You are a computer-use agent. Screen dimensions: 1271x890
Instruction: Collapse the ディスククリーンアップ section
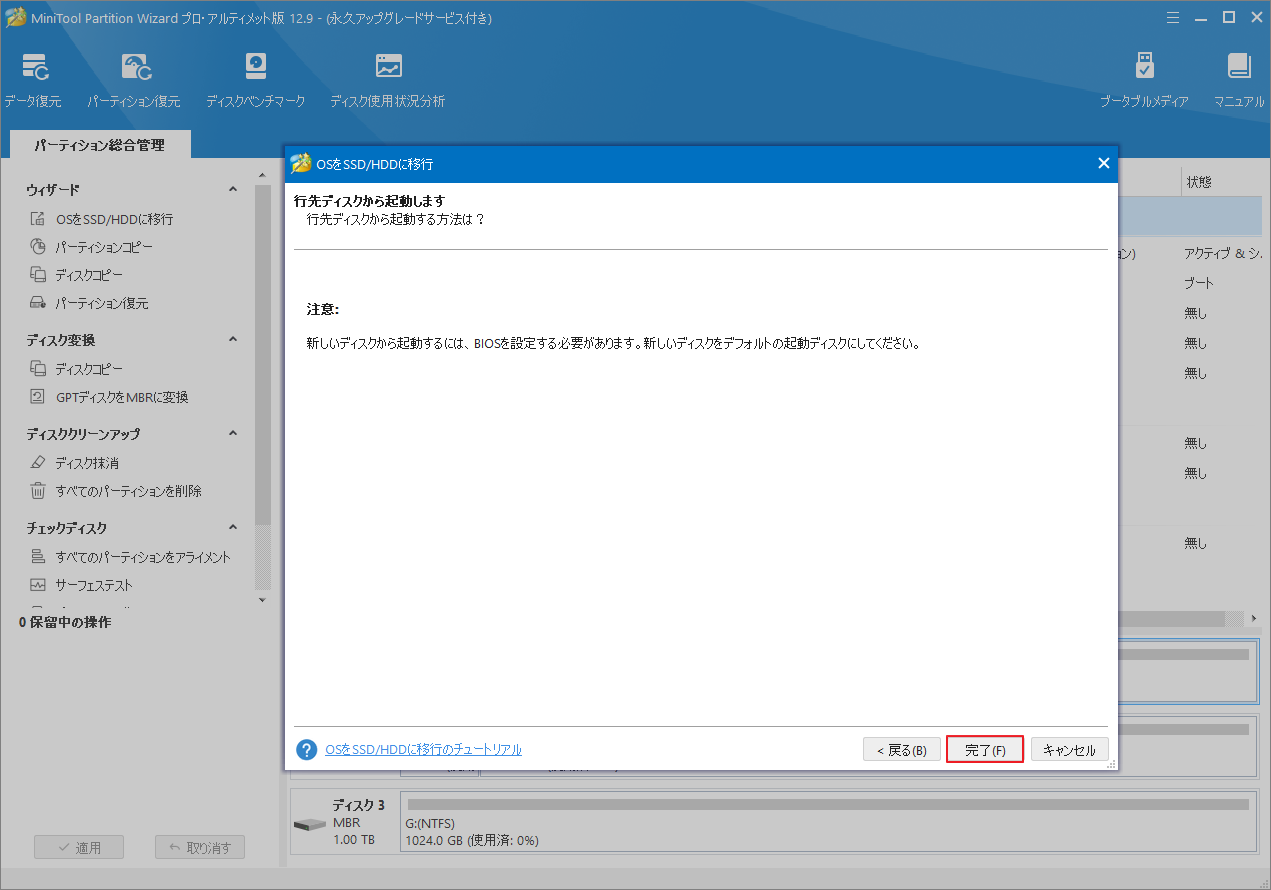pyautogui.click(x=233, y=434)
